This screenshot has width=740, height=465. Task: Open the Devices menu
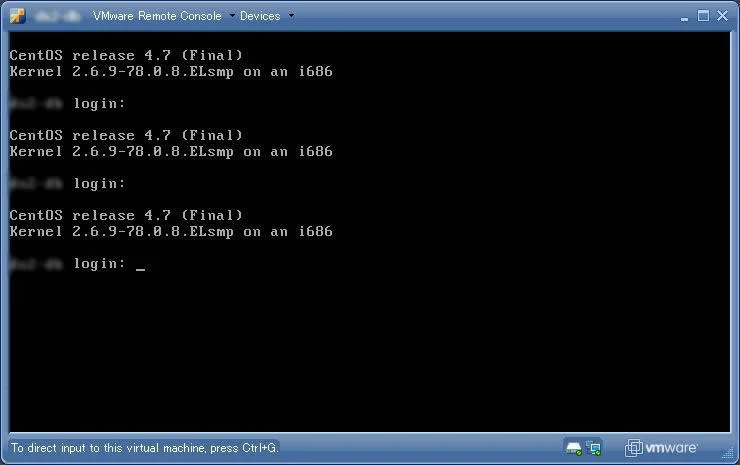260,16
